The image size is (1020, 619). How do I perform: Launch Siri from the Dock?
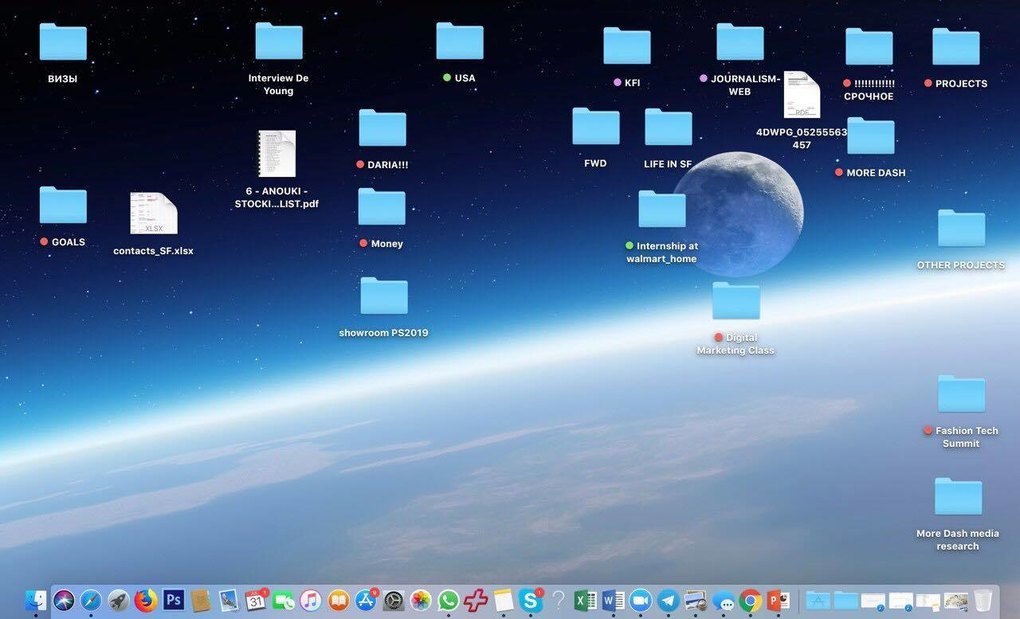point(64,600)
